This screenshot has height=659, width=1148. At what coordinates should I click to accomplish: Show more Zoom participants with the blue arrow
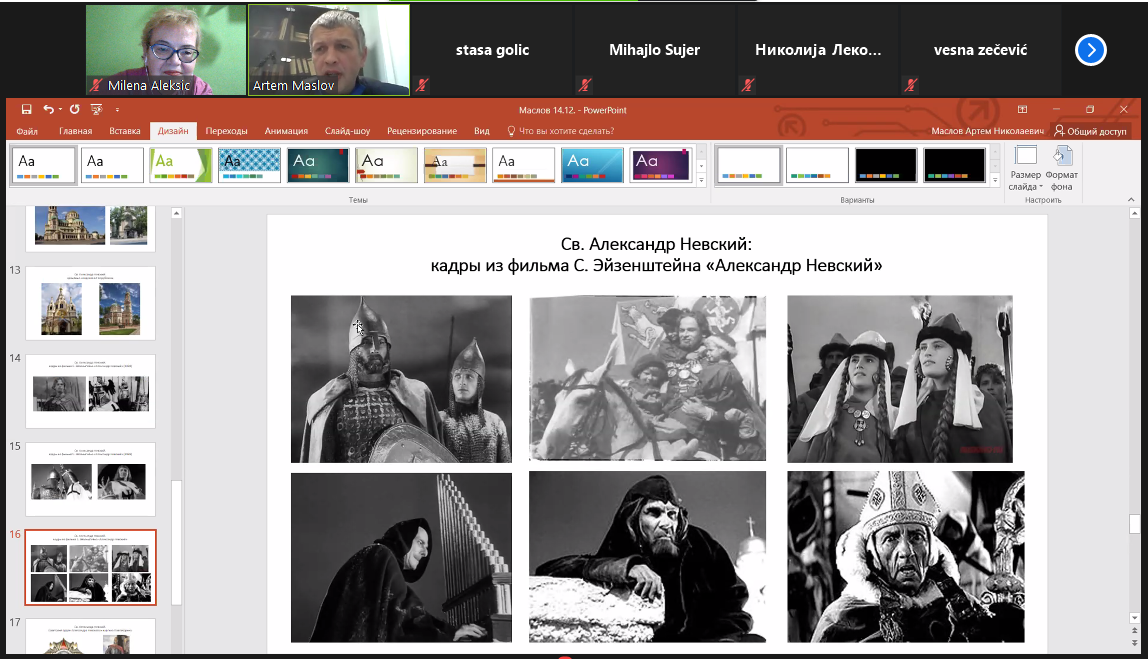[x=1090, y=50]
